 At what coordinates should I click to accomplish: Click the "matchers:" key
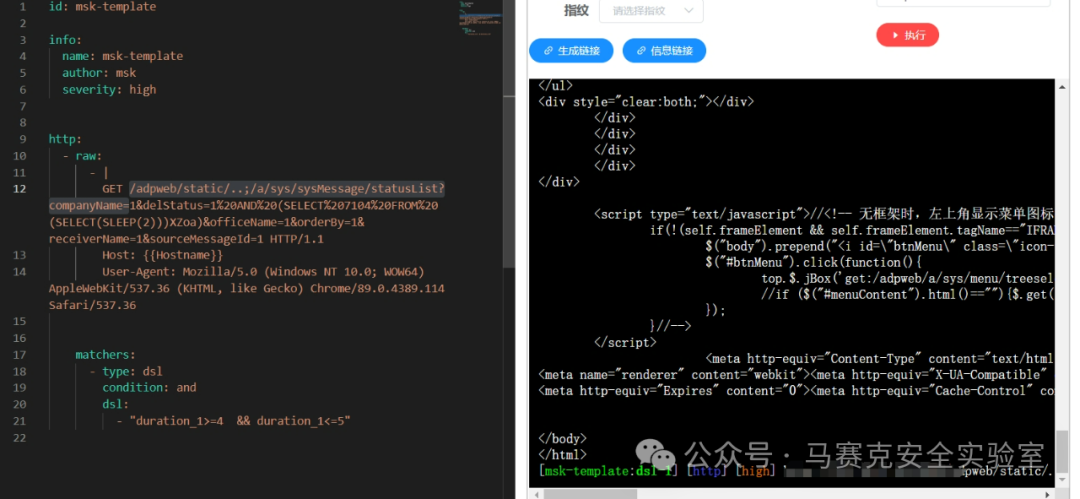click(106, 355)
